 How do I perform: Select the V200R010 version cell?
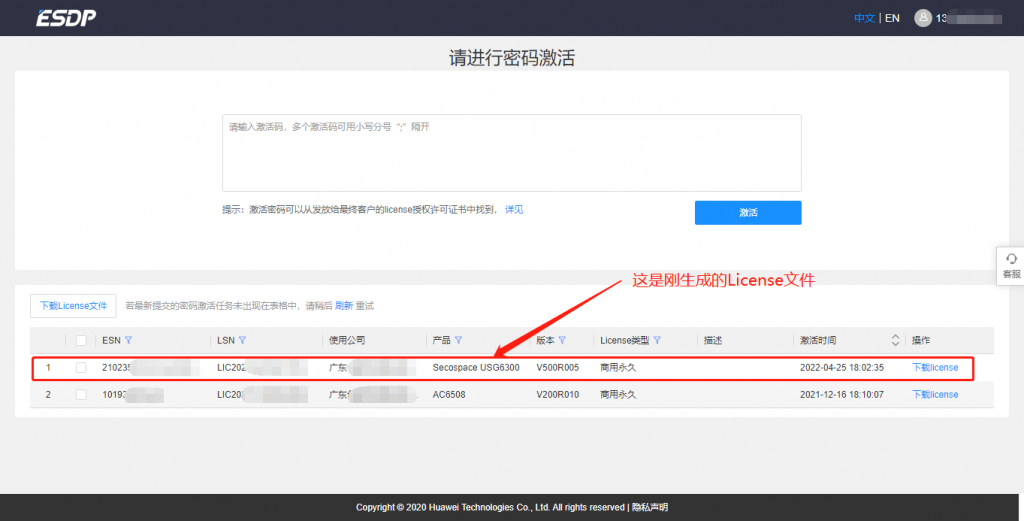click(558, 394)
